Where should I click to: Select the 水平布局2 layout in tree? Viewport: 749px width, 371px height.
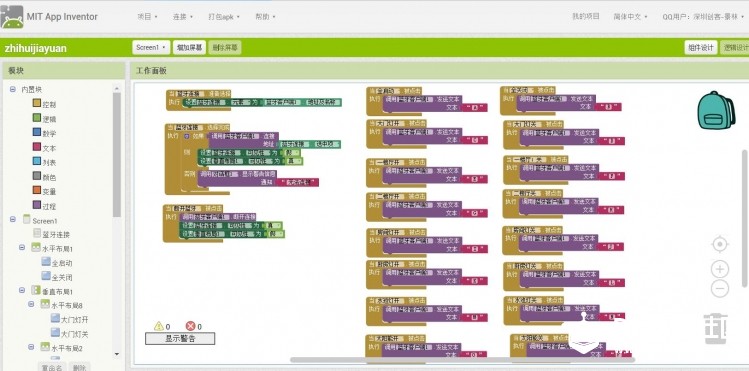[61, 348]
